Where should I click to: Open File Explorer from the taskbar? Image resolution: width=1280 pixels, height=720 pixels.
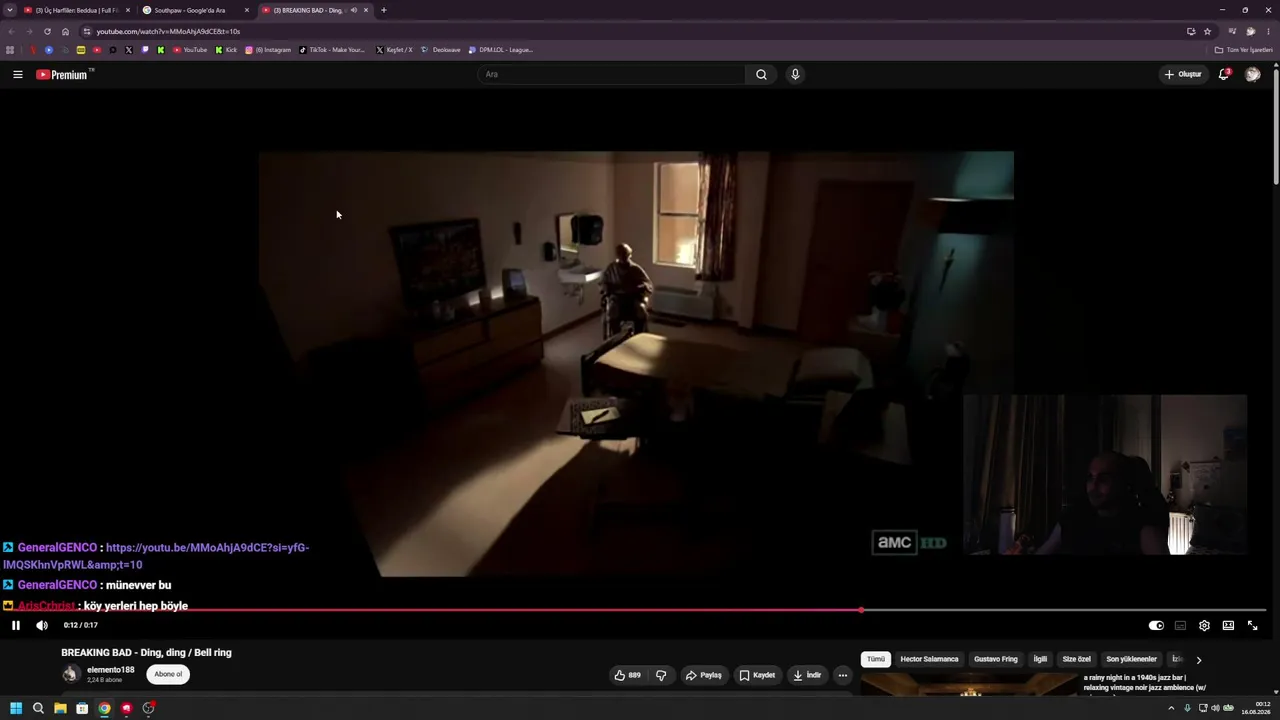tap(60, 708)
